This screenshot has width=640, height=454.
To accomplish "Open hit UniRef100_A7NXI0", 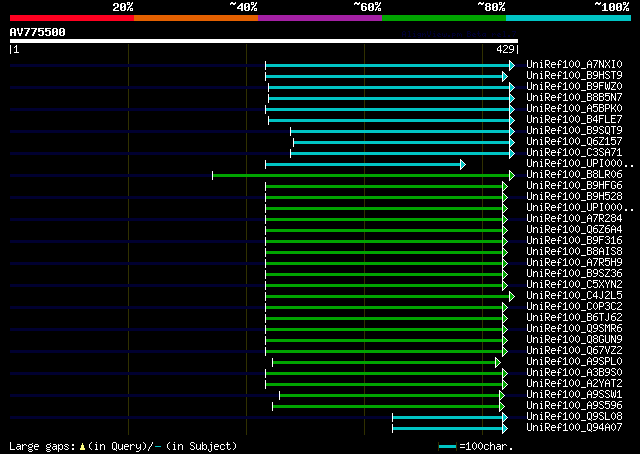I will (574, 65).
